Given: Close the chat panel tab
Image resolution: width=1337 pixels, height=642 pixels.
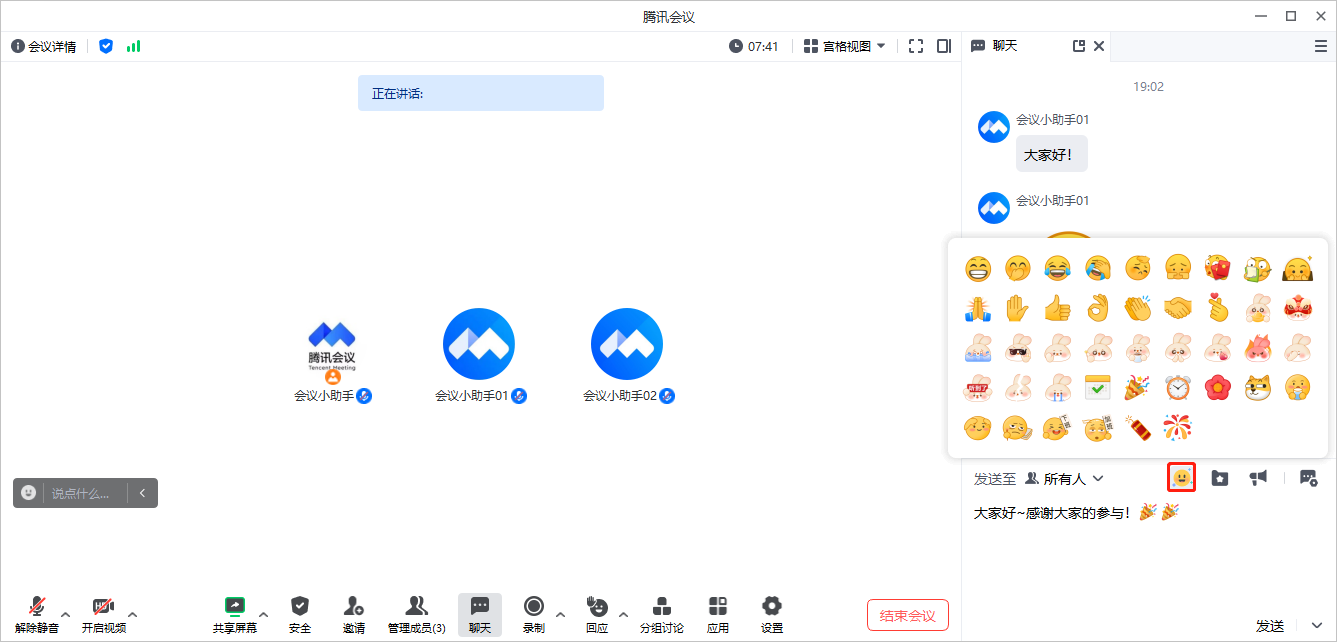Looking at the screenshot, I should [1099, 46].
